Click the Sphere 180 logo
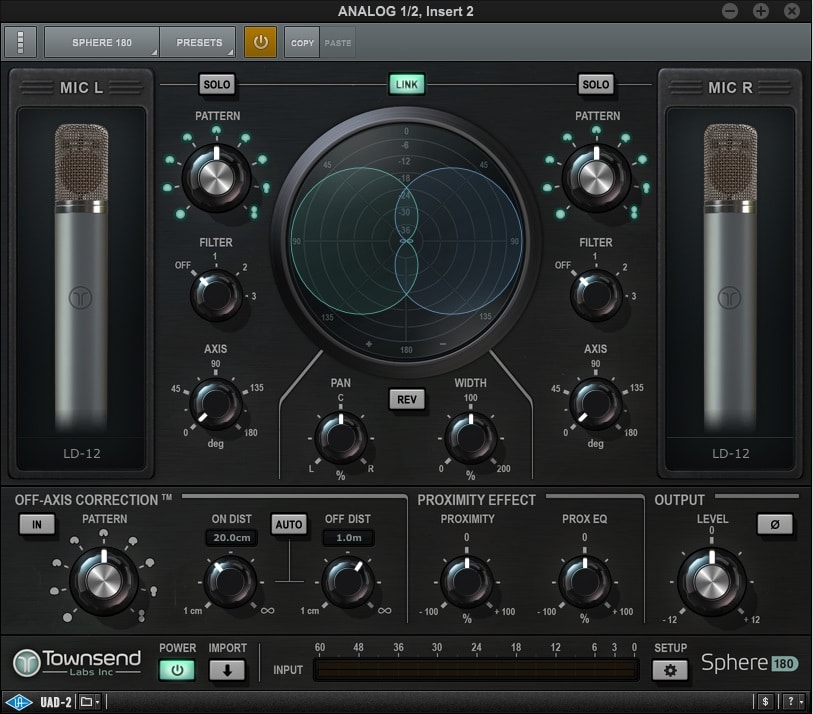The image size is (813, 714). 750,663
